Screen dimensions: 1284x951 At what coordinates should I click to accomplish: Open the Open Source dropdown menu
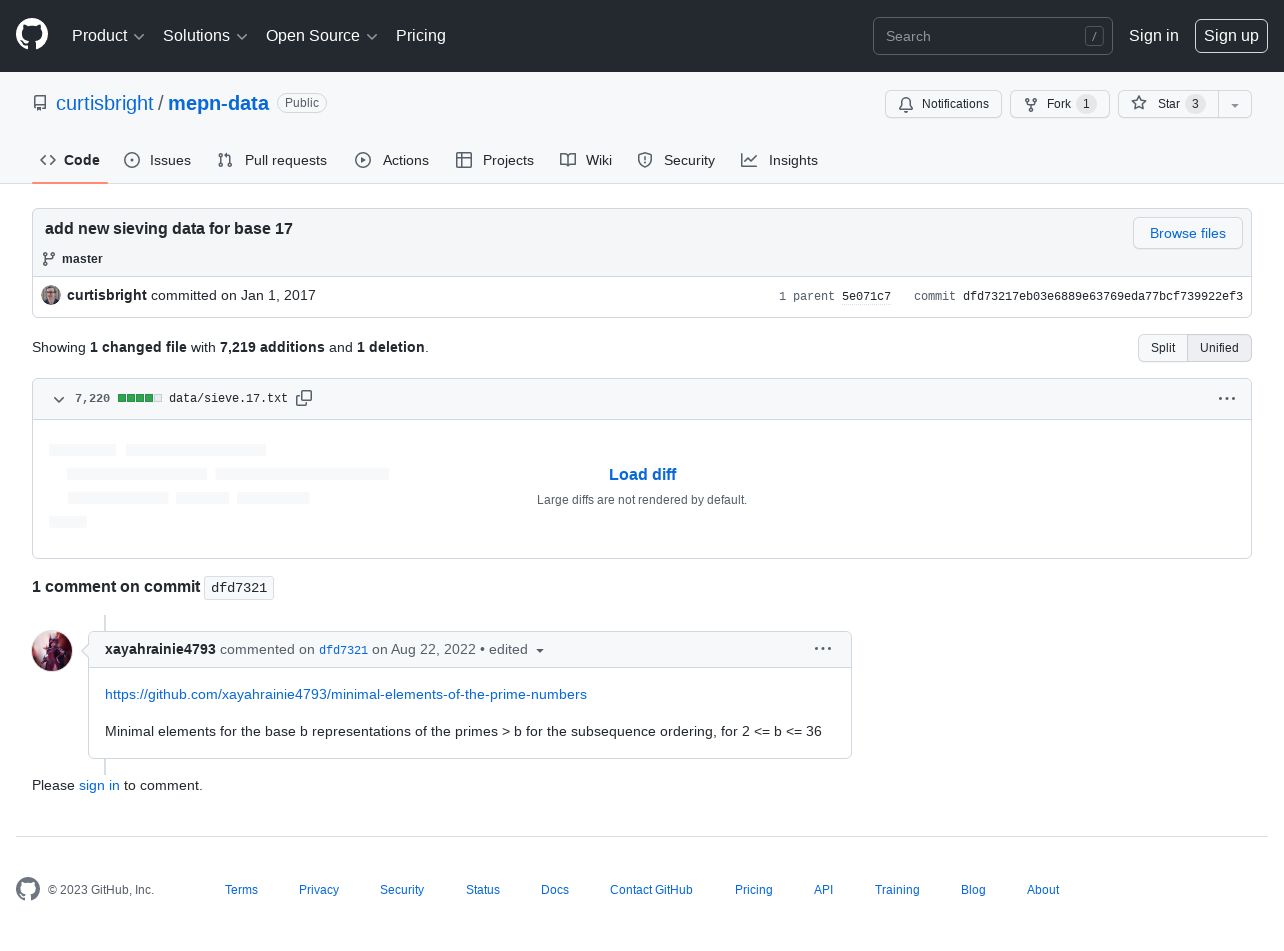pyautogui.click(x=322, y=36)
